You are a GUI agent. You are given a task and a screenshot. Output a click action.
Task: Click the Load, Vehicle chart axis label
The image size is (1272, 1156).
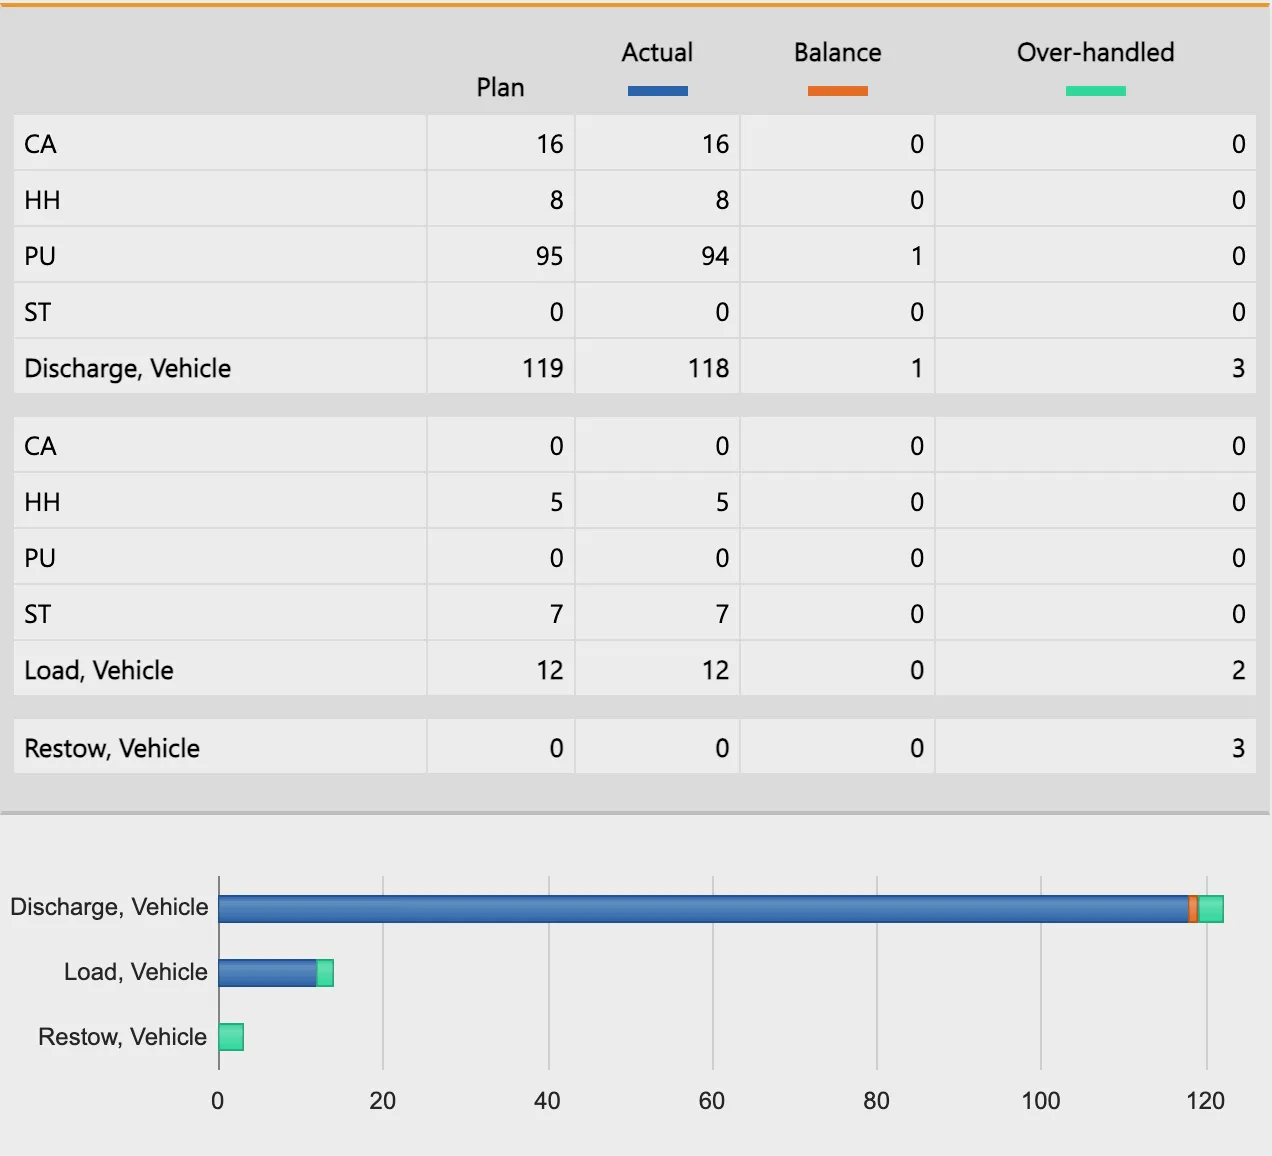click(x=136, y=972)
